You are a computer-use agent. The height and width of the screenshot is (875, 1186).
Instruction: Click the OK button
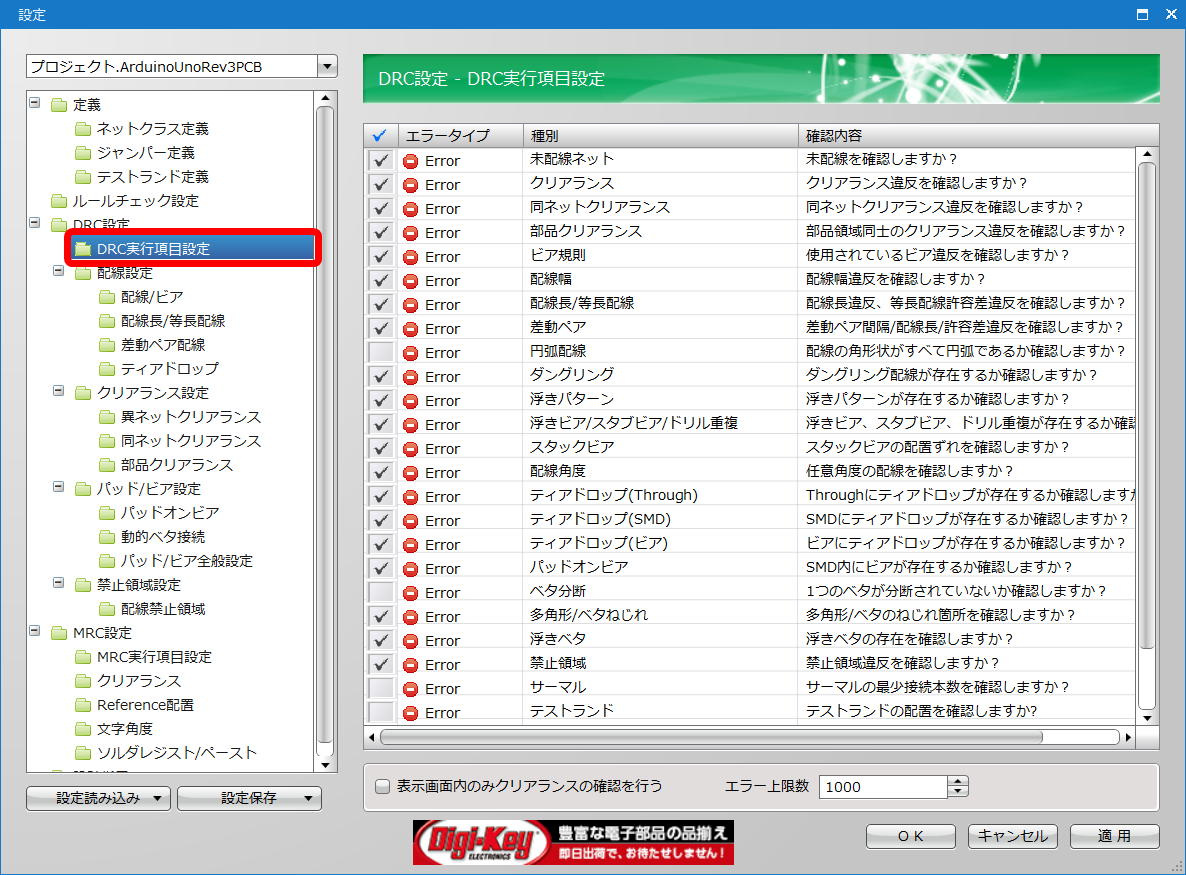[910, 836]
